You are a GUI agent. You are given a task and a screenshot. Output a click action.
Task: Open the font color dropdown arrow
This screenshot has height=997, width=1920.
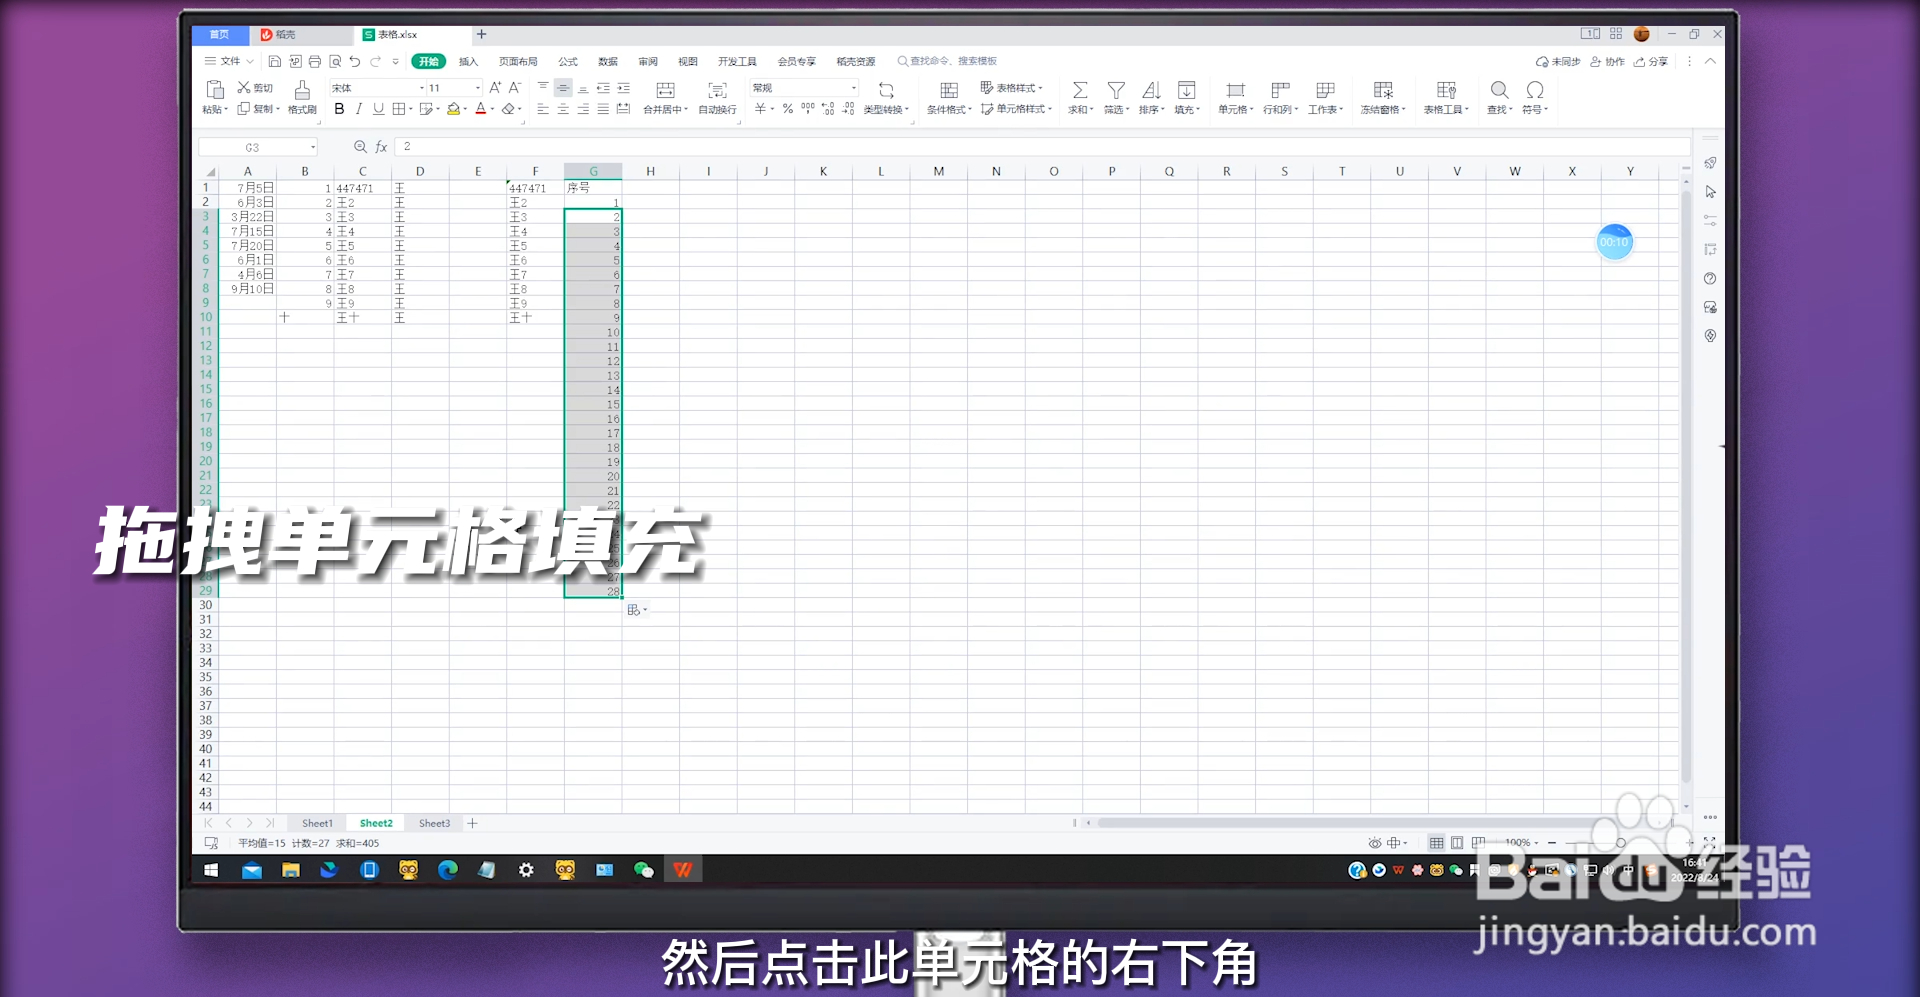tap(491, 110)
